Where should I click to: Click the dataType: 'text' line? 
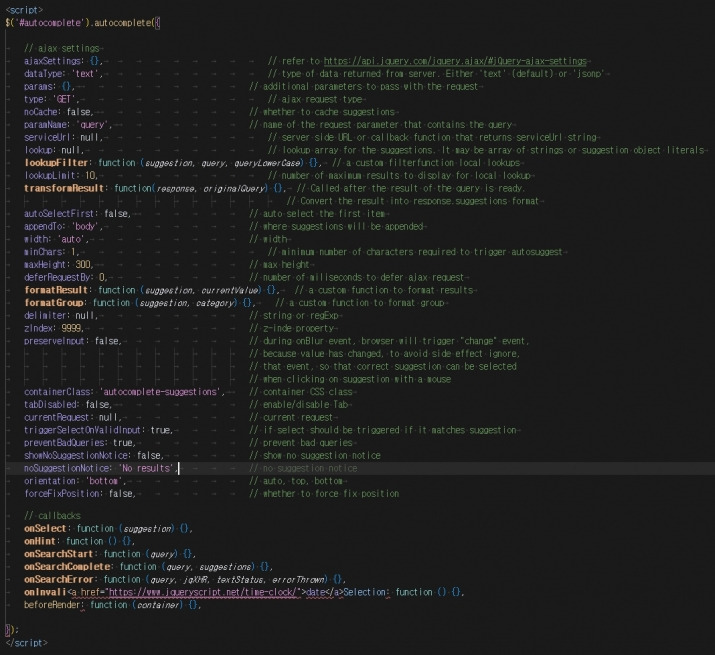(64, 74)
